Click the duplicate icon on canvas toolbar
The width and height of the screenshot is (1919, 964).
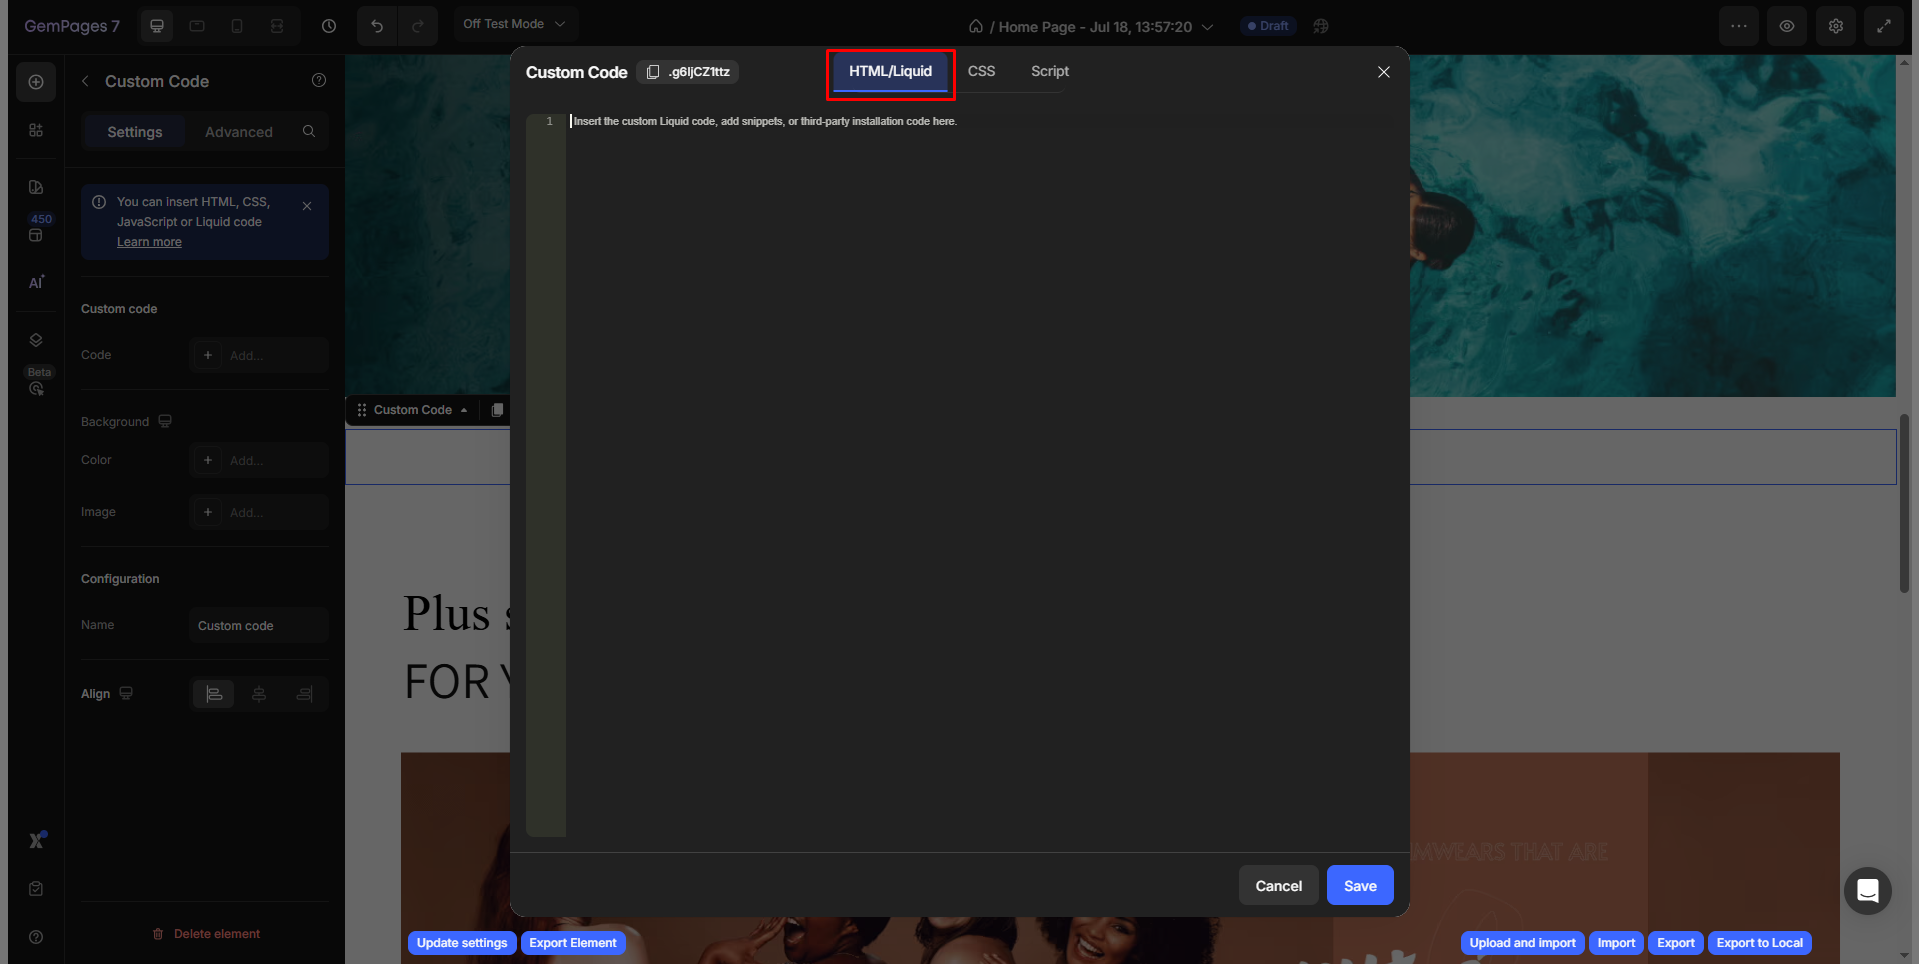[x=497, y=410]
